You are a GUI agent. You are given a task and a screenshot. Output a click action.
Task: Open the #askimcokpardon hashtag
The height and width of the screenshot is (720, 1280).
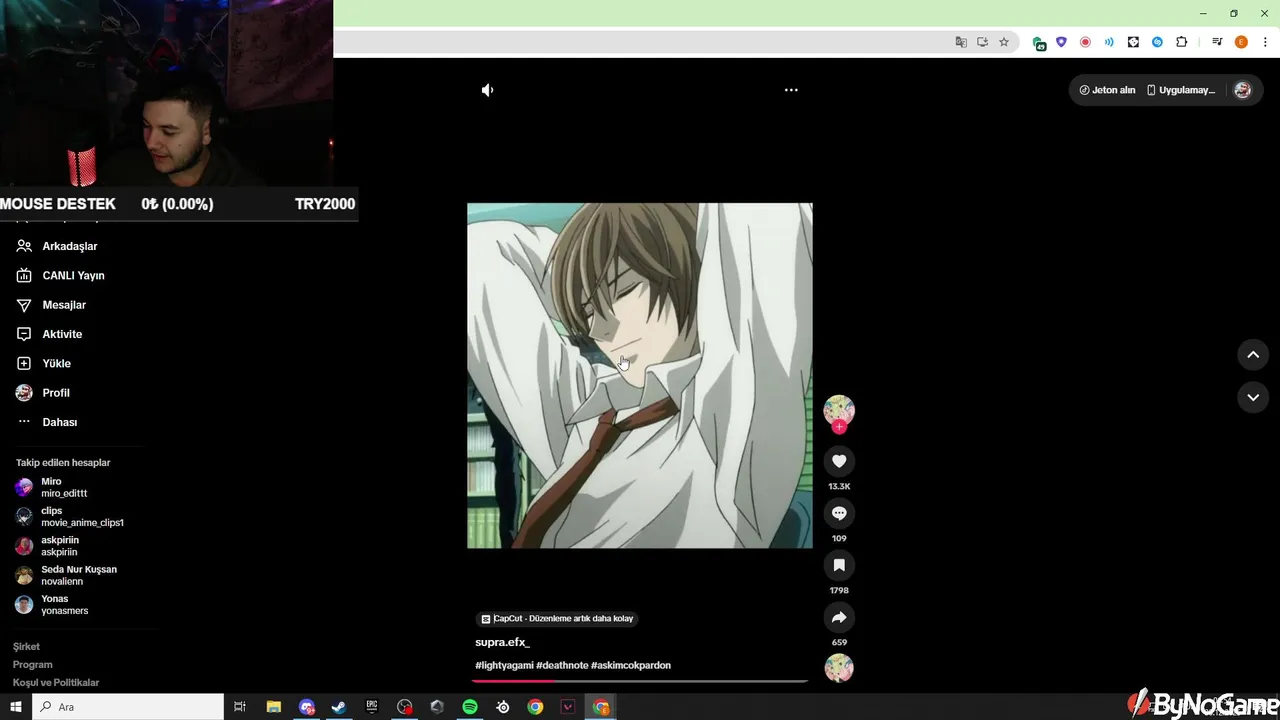tap(631, 665)
